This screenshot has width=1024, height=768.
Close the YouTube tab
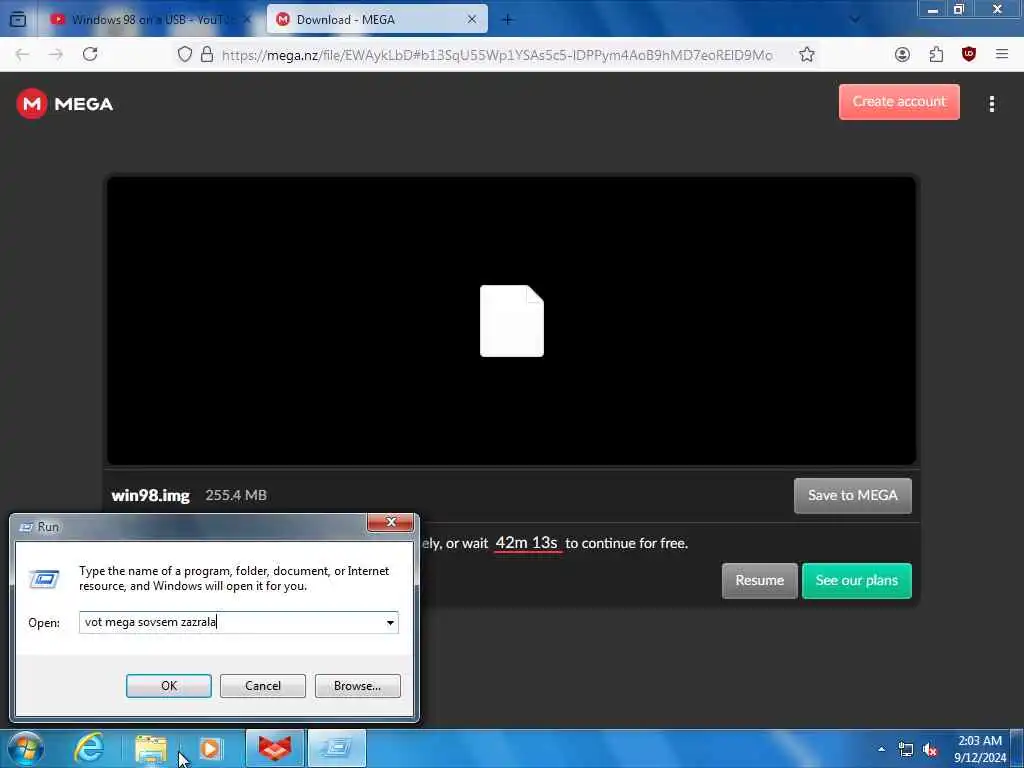[x=248, y=20]
